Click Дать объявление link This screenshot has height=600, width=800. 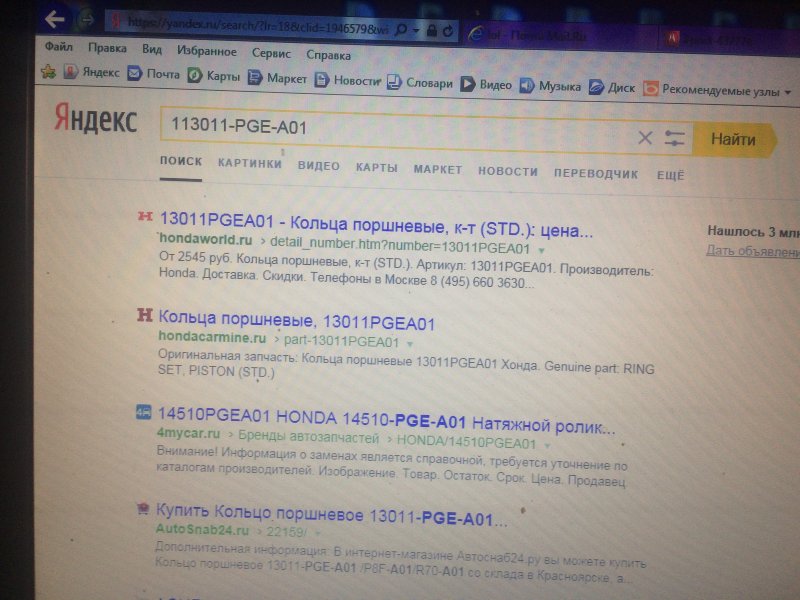pos(753,251)
